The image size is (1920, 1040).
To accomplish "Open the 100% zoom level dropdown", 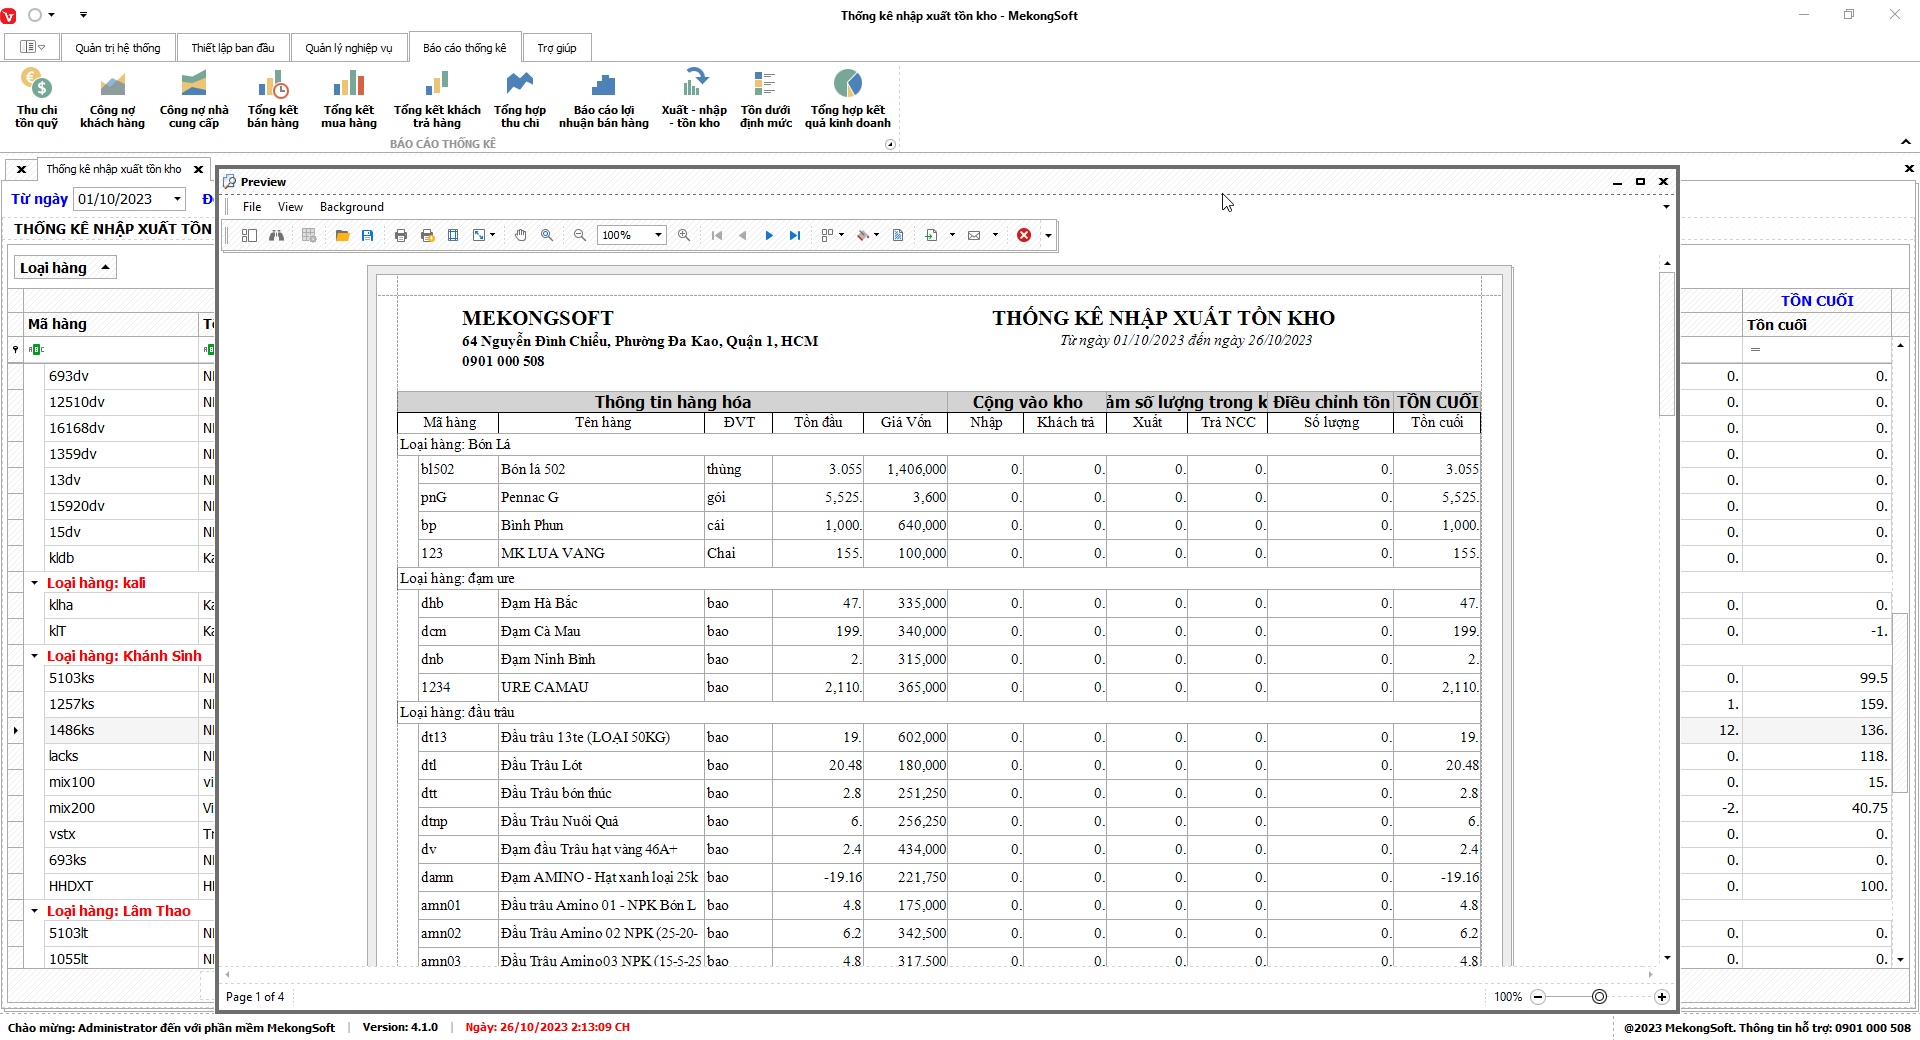I will (x=658, y=235).
